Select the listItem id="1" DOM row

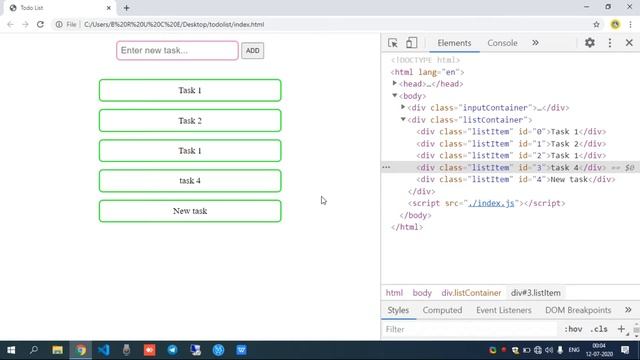pos(511,144)
